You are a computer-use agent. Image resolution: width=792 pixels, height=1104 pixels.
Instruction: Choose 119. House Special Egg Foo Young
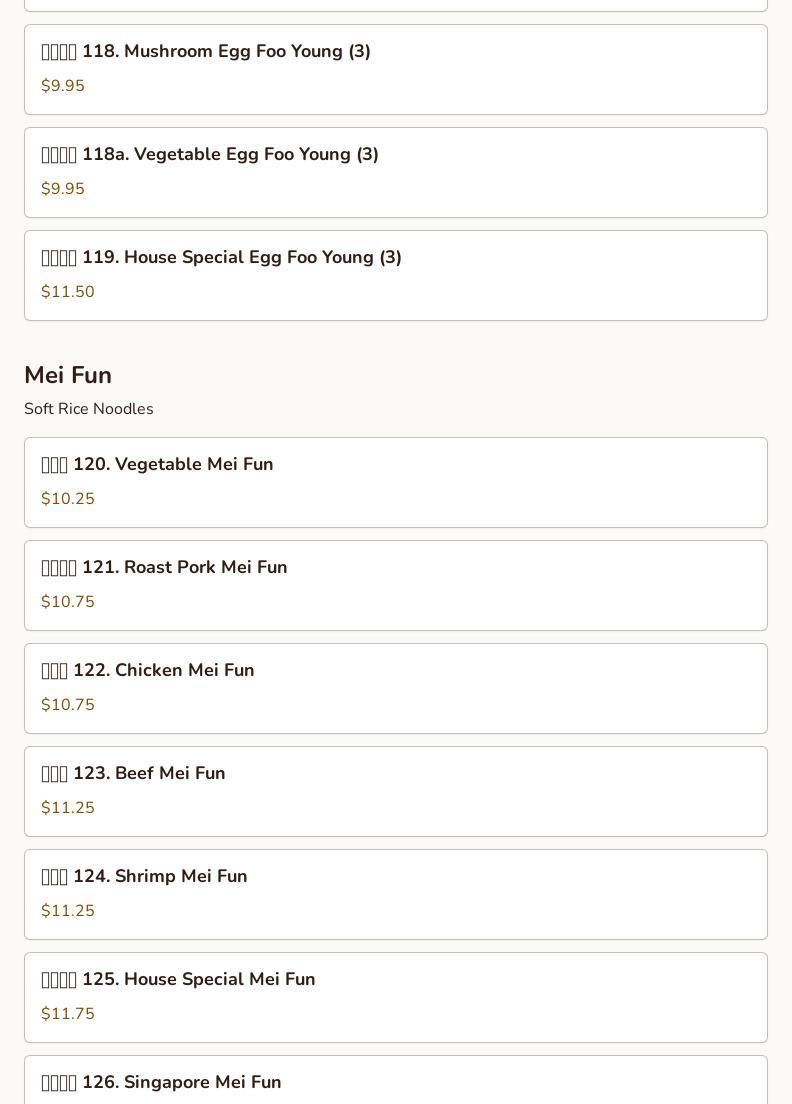pyautogui.click(x=396, y=275)
